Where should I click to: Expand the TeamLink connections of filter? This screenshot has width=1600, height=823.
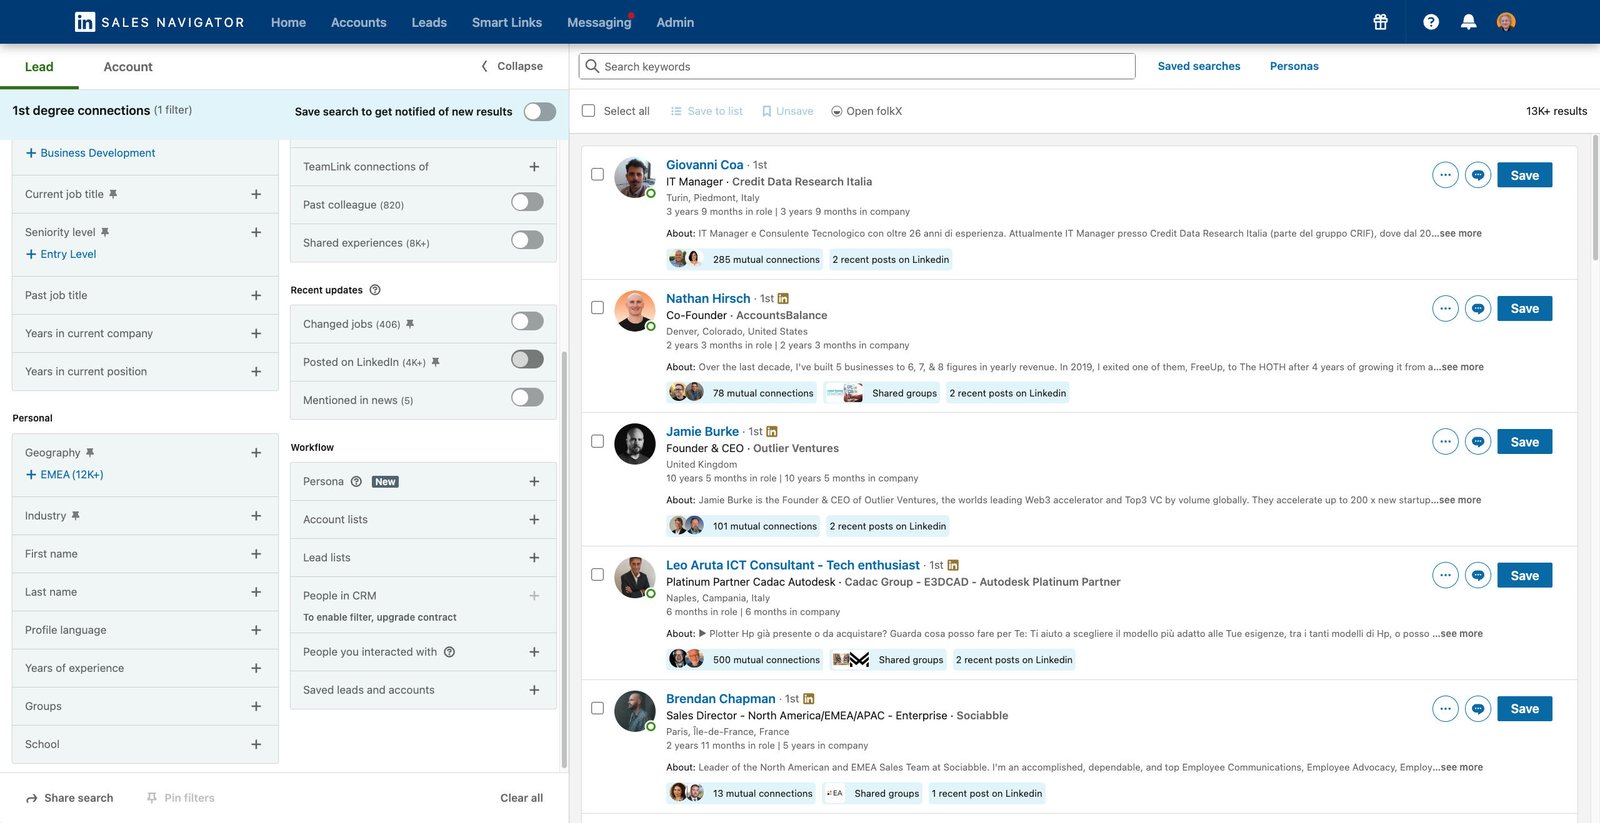pyautogui.click(x=534, y=167)
